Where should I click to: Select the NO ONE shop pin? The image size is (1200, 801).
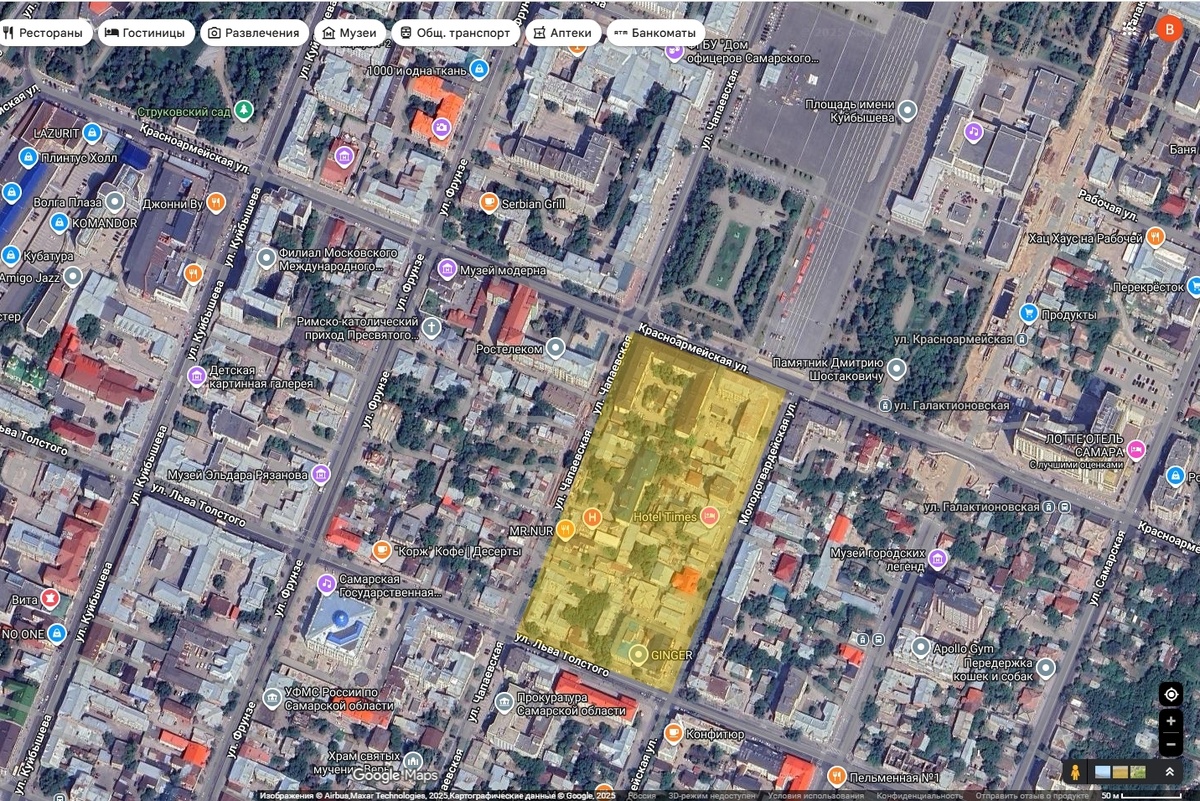tap(56, 633)
